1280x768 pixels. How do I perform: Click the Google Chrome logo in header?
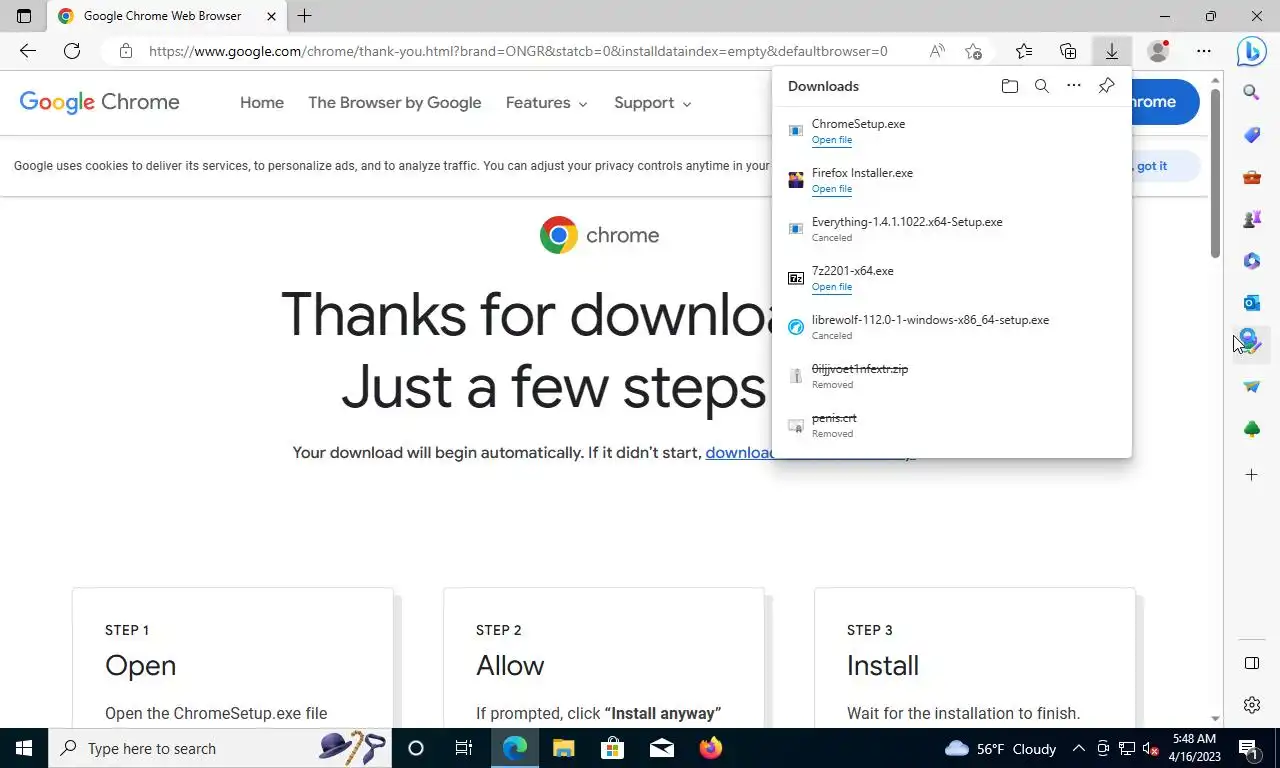coord(100,102)
